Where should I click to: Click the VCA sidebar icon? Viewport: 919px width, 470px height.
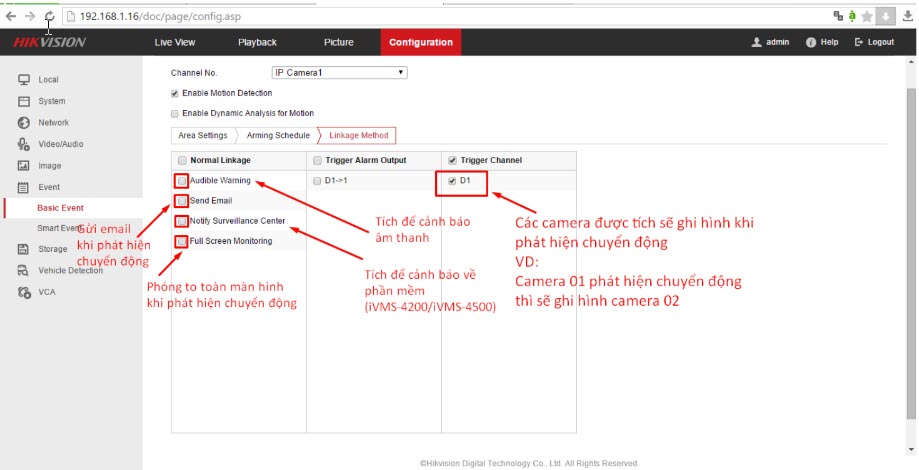(23, 292)
